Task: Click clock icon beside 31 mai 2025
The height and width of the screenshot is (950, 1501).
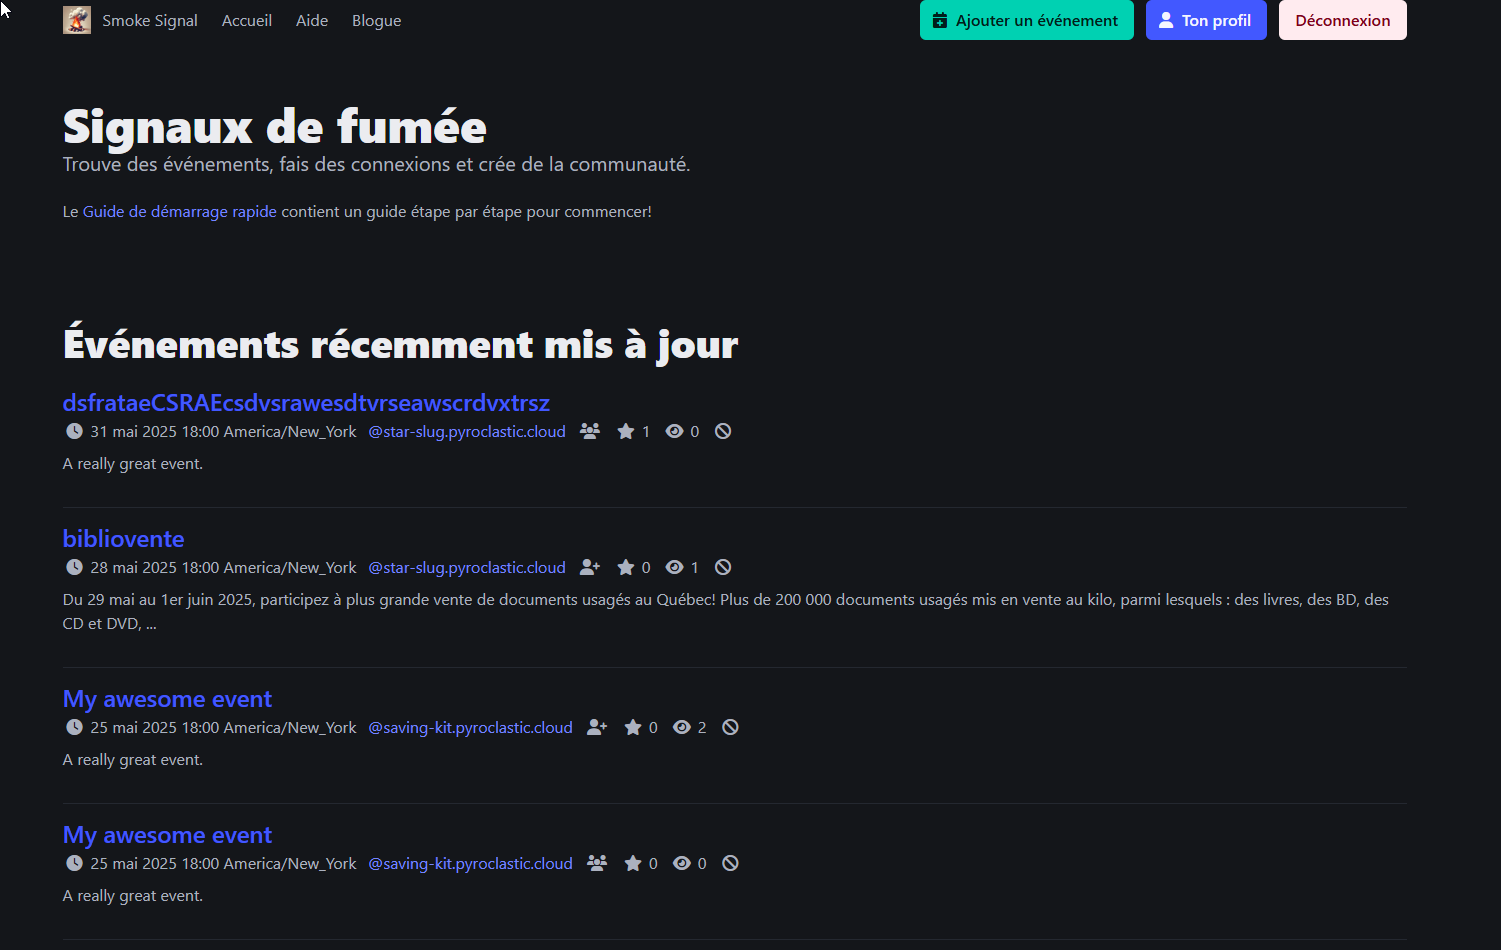Action: [74, 431]
